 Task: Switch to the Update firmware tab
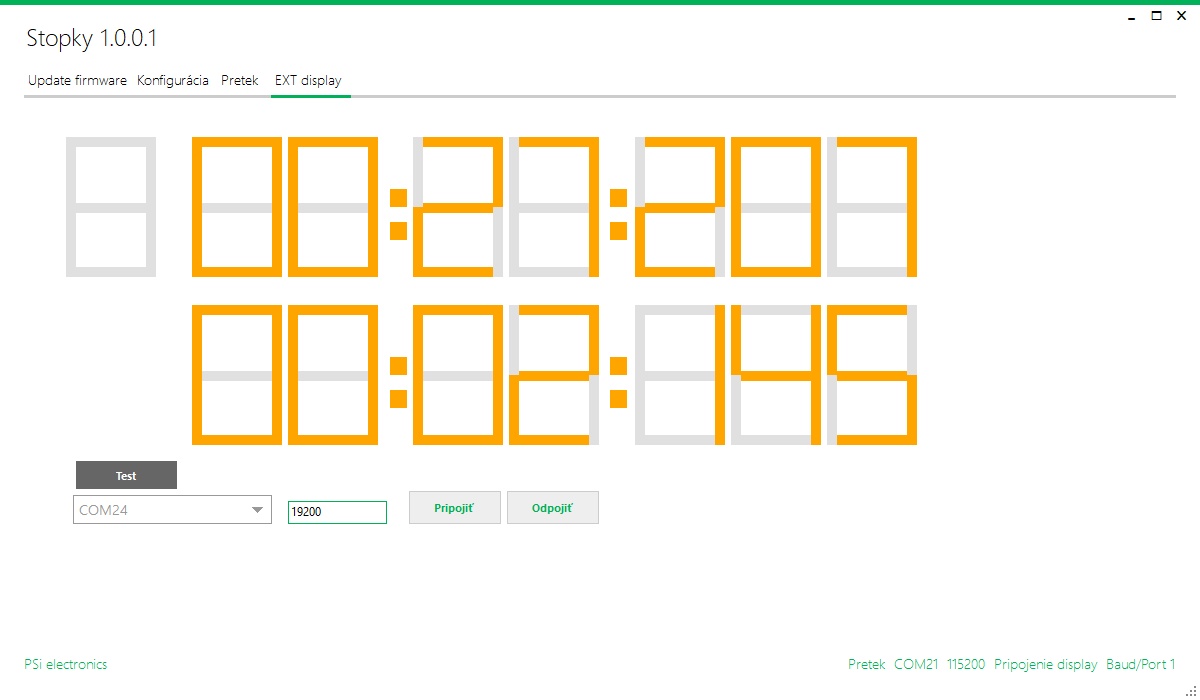pos(77,81)
